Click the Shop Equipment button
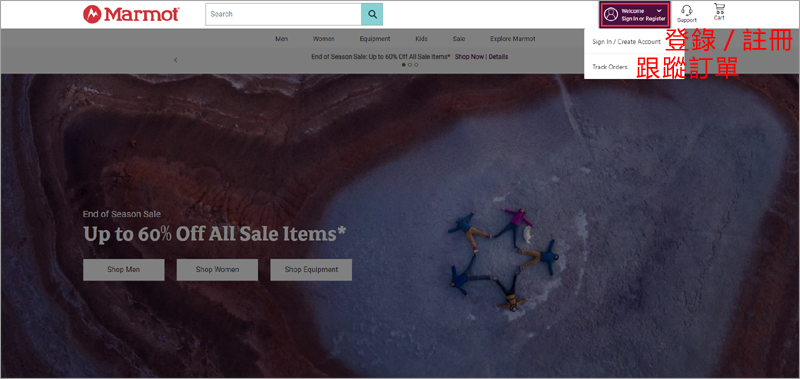The image size is (800, 379). coord(311,270)
